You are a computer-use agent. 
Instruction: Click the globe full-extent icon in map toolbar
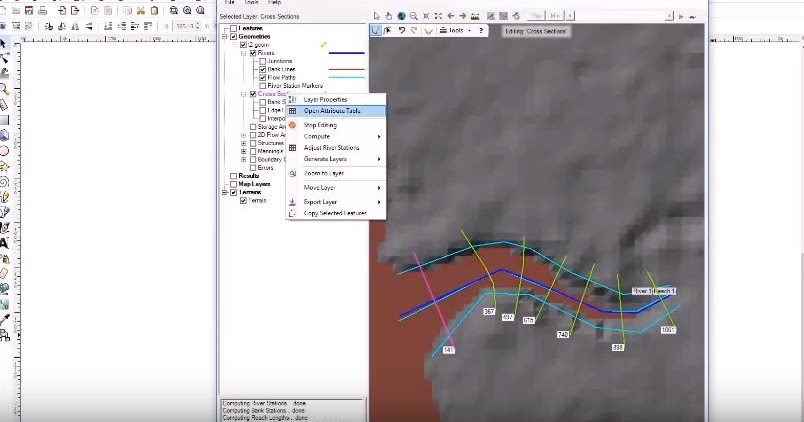tap(401, 16)
